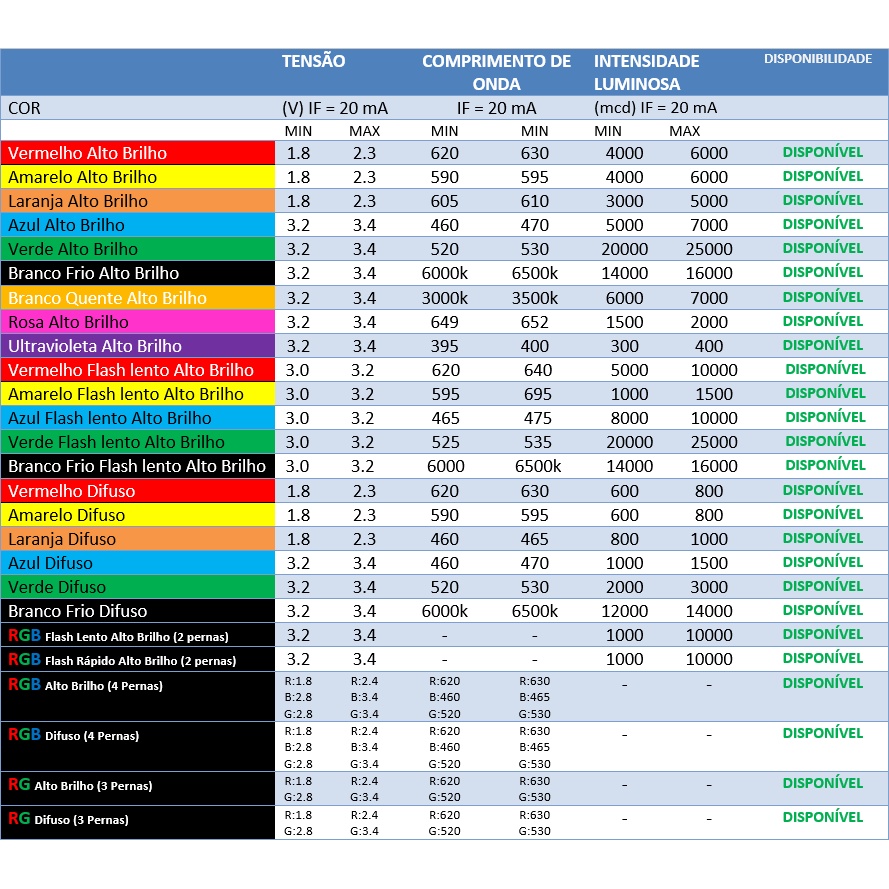Image resolution: width=889 pixels, height=889 pixels.
Task: Select the purple Ultravioleta Alto Brilho cell
Action: pyautogui.click(x=138, y=346)
